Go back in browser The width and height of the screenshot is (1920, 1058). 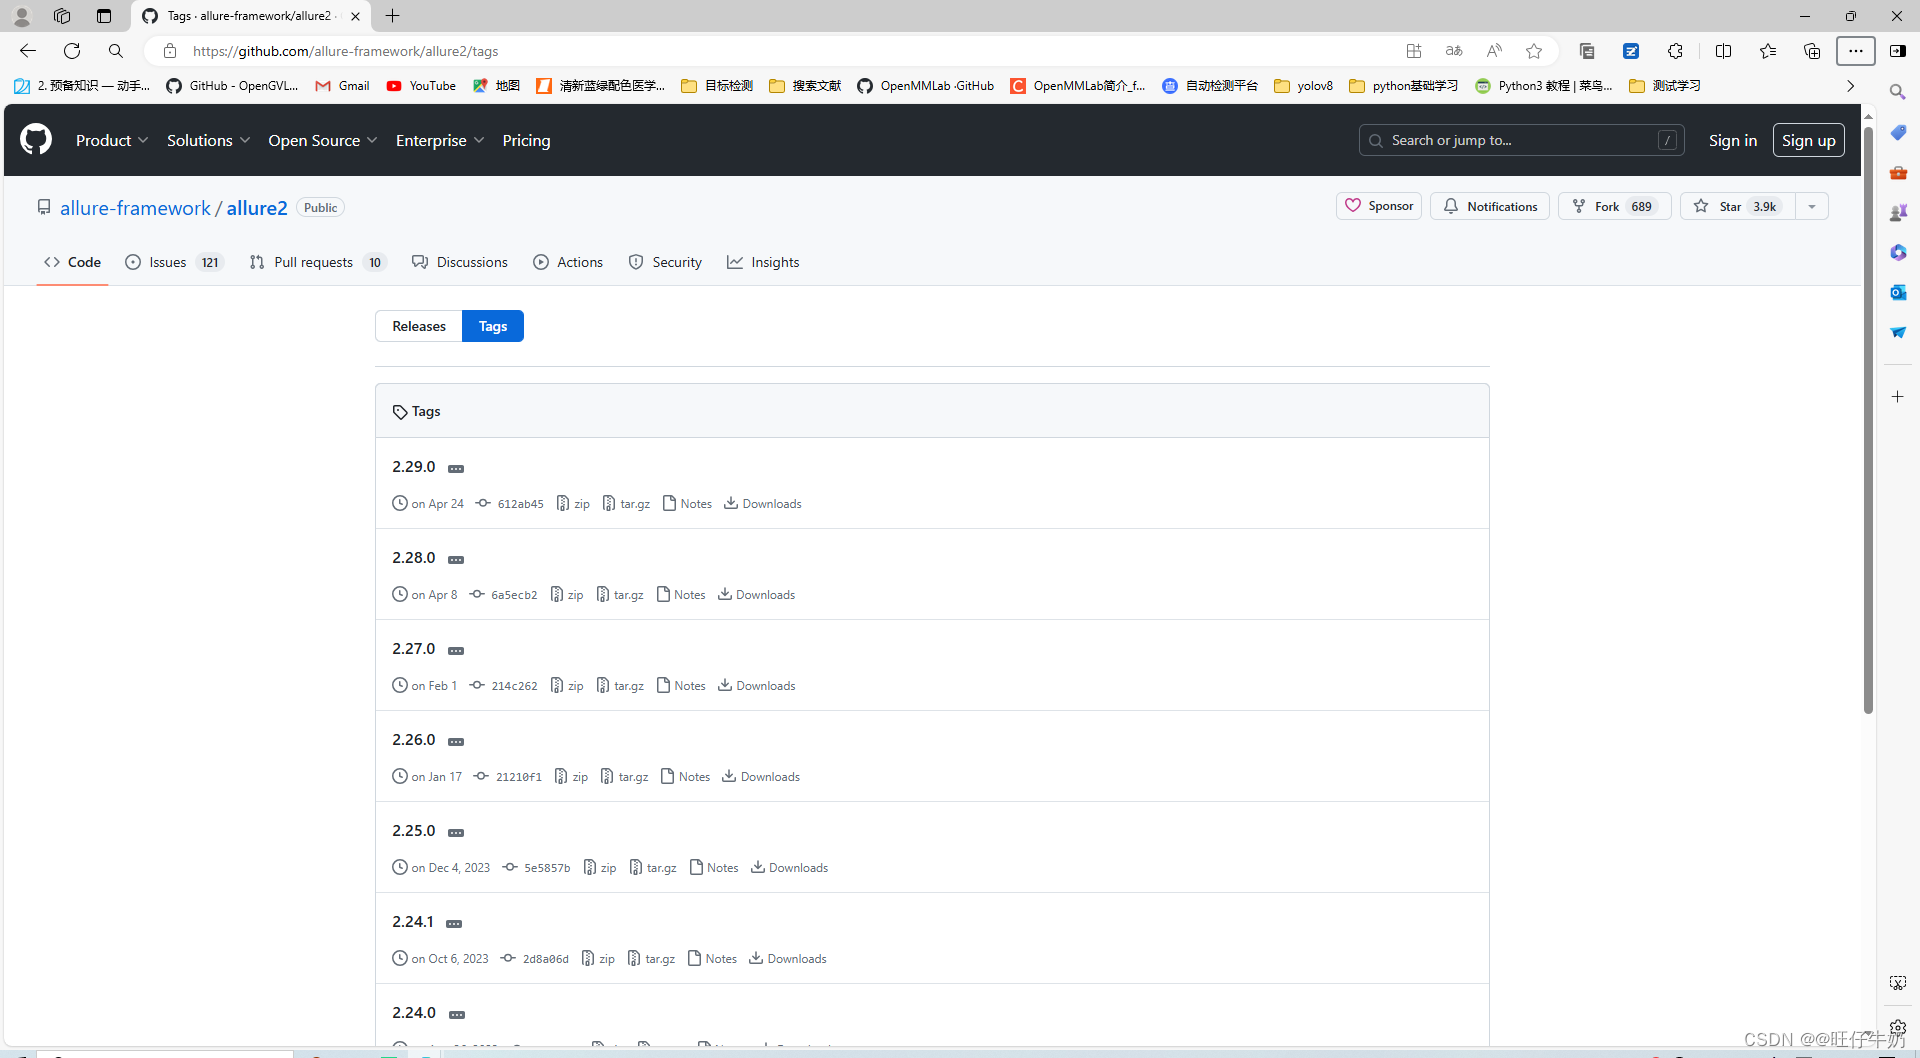[x=28, y=51]
